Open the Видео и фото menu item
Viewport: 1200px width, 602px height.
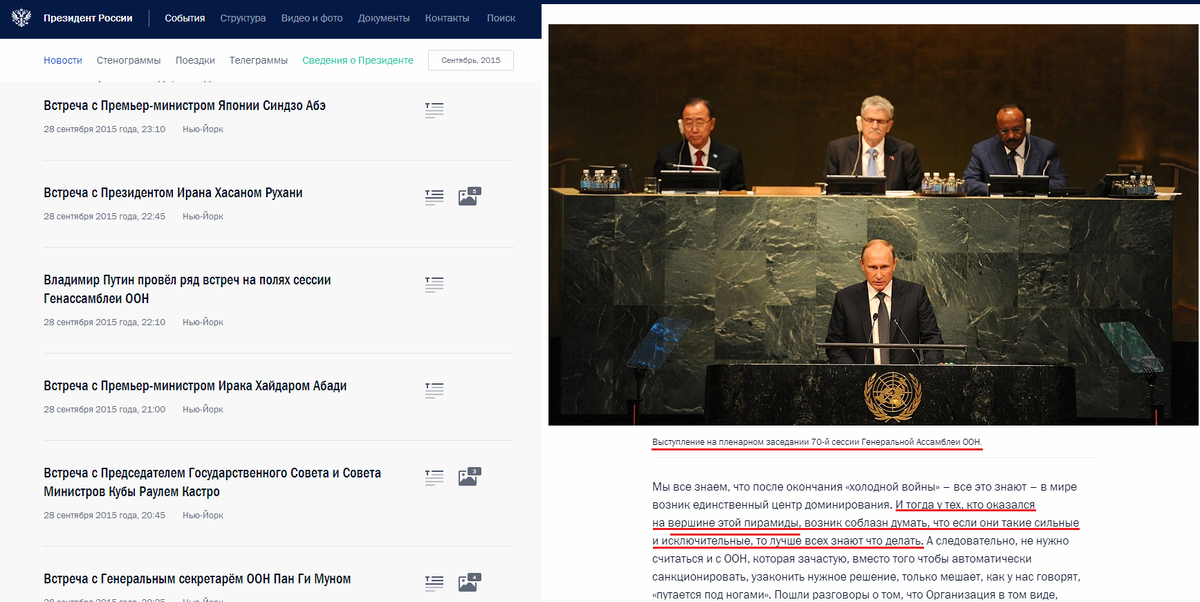click(312, 18)
